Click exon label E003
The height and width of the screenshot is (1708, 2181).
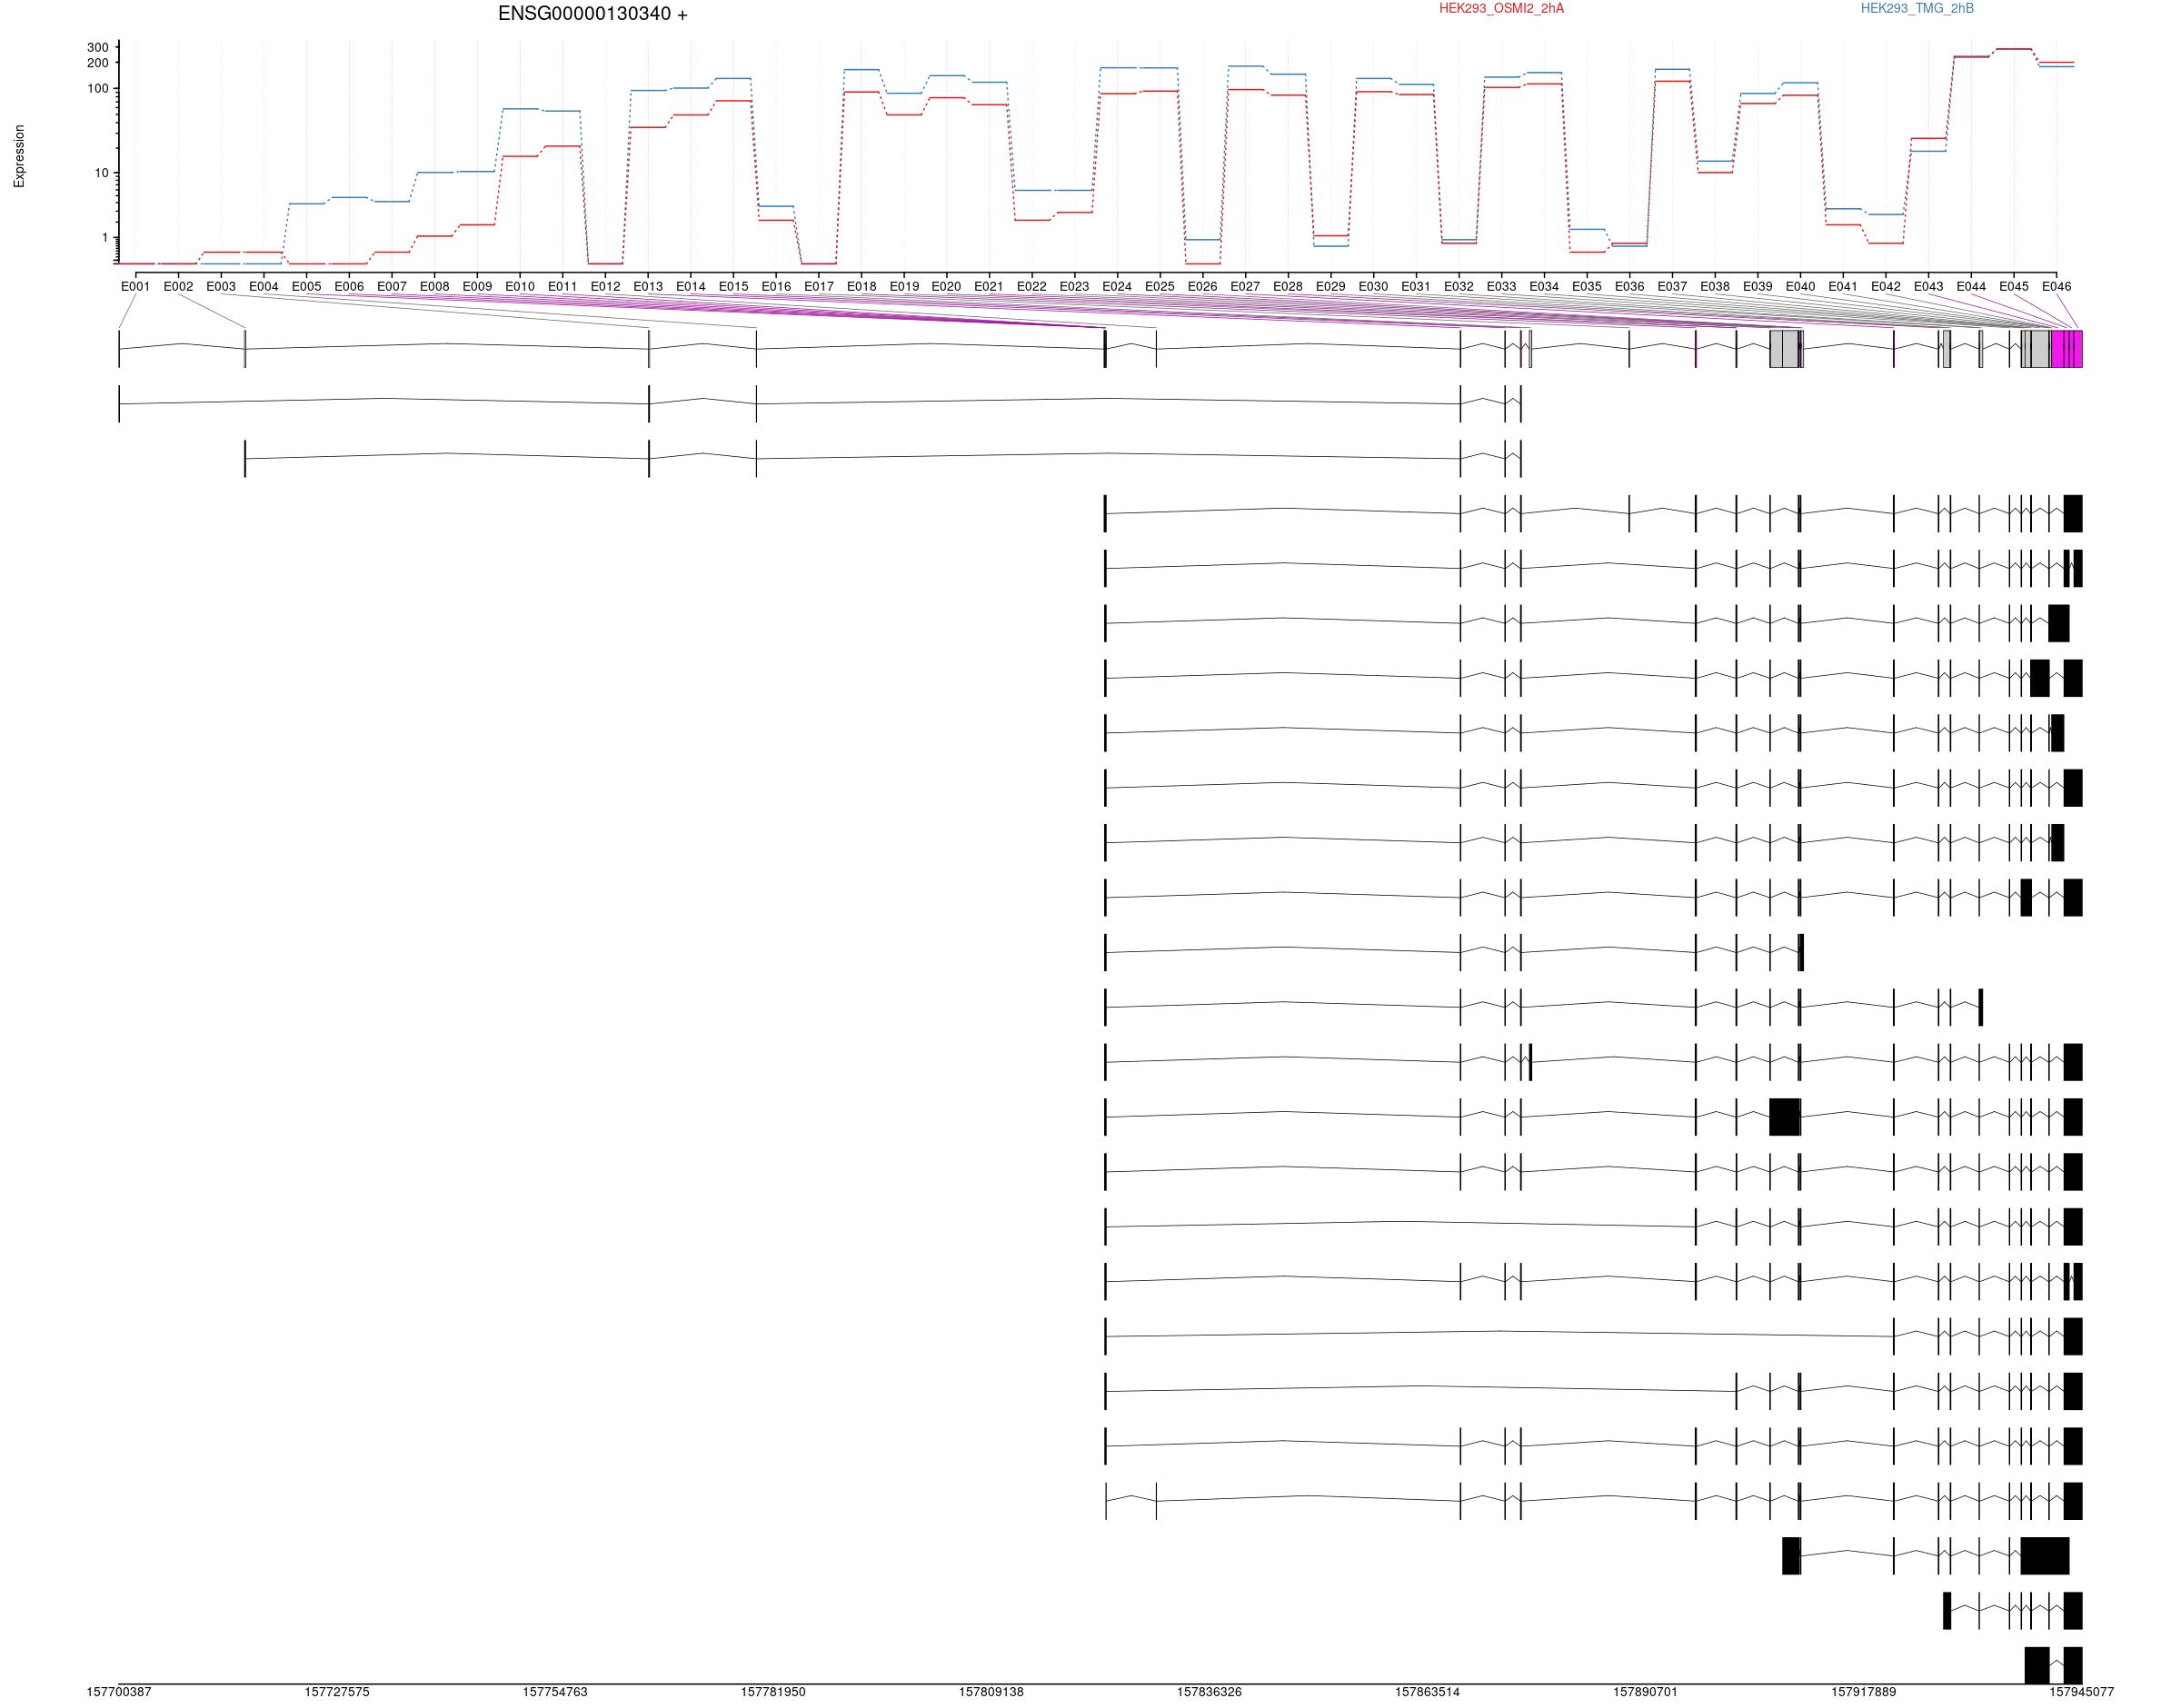(x=221, y=287)
